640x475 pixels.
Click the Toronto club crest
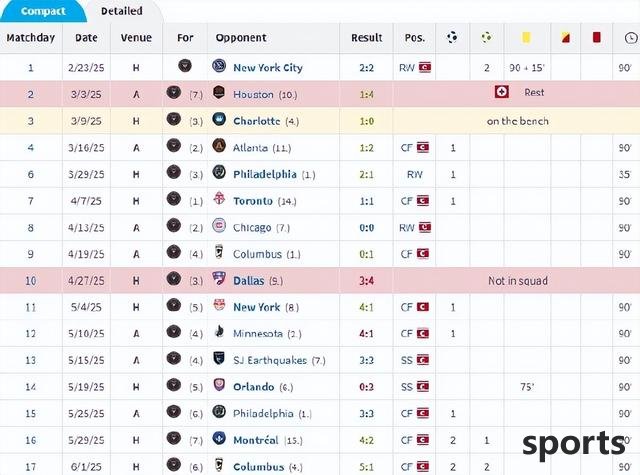pos(219,199)
